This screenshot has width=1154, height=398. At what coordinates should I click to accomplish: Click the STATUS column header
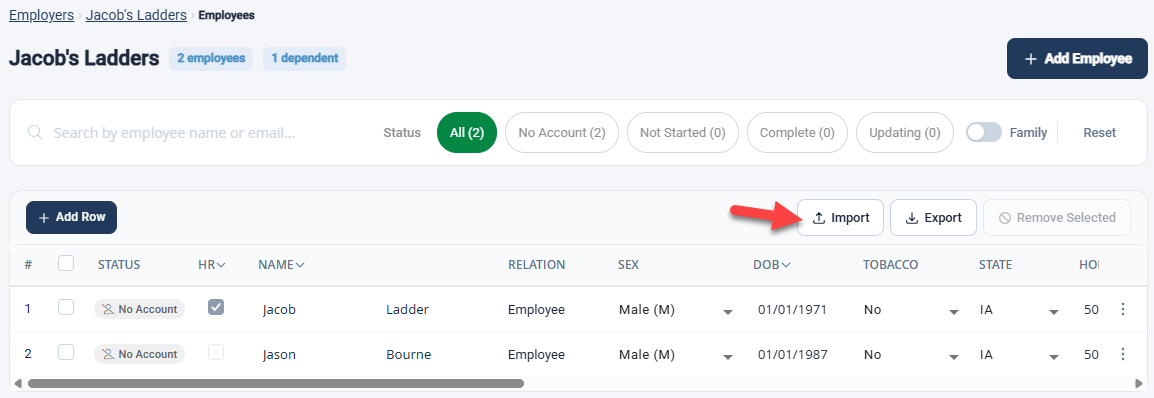pyautogui.click(x=119, y=265)
